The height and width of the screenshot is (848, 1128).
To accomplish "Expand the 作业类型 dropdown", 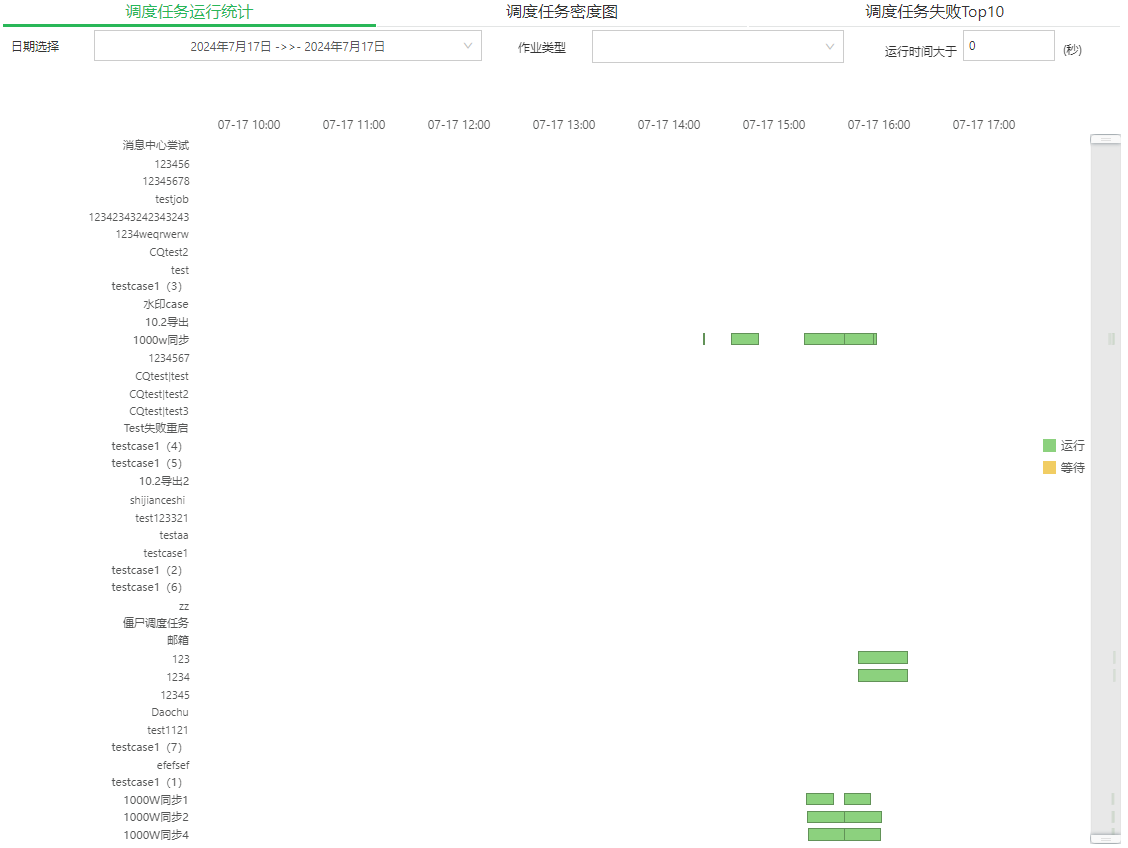I will [x=717, y=47].
